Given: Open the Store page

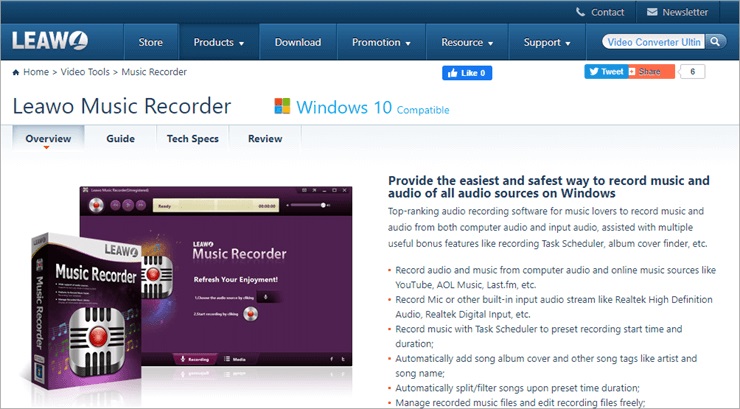Looking at the screenshot, I should (151, 42).
